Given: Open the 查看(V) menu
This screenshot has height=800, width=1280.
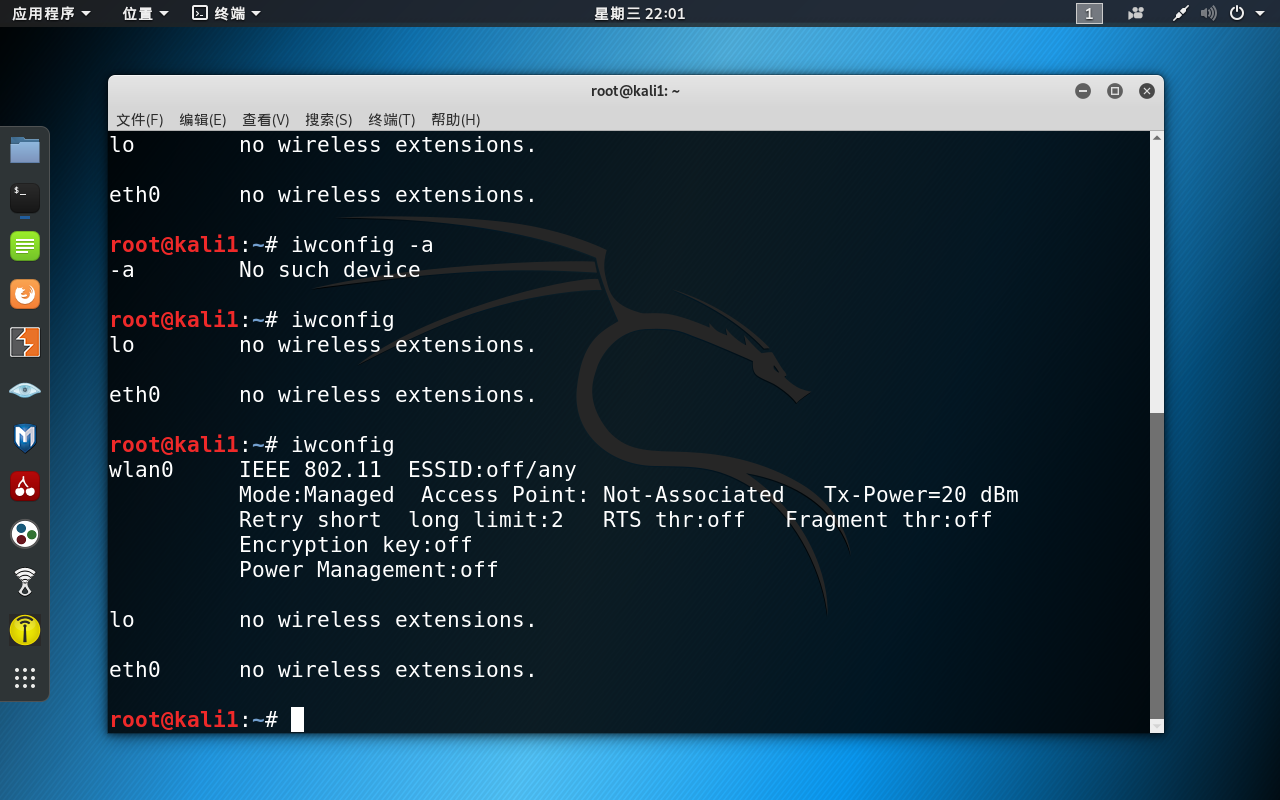Looking at the screenshot, I should [x=266, y=119].
